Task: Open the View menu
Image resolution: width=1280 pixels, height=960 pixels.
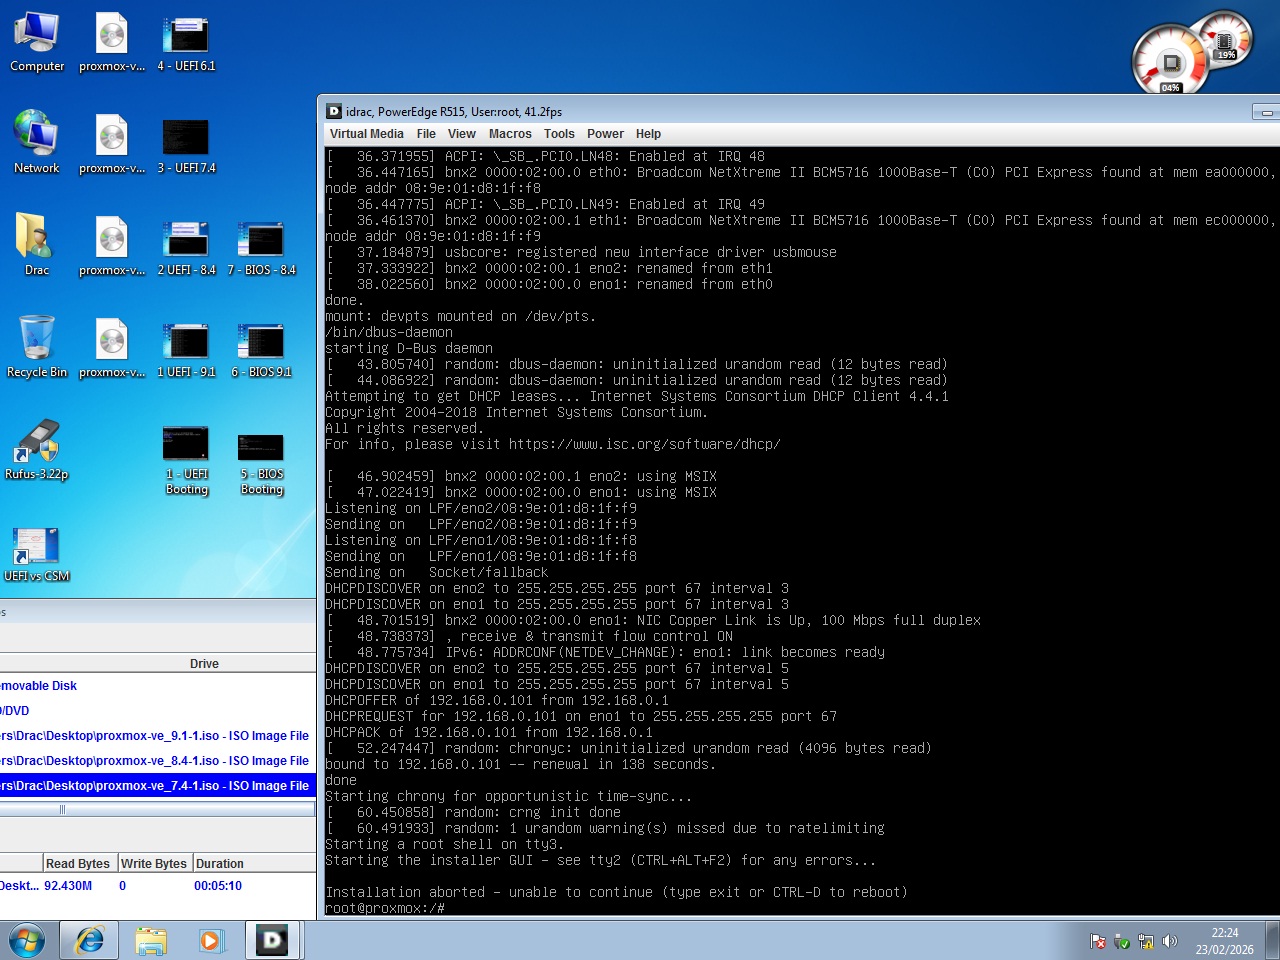Action: pyautogui.click(x=462, y=134)
